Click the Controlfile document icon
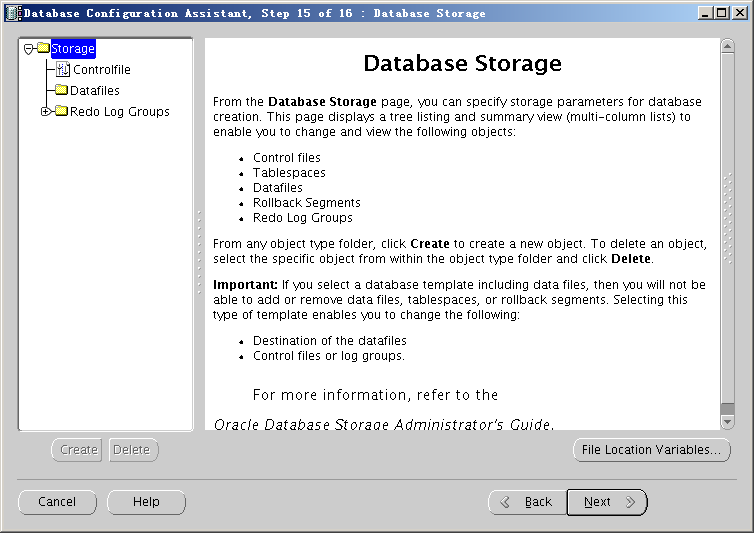The image size is (754, 533). pos(63,70)
